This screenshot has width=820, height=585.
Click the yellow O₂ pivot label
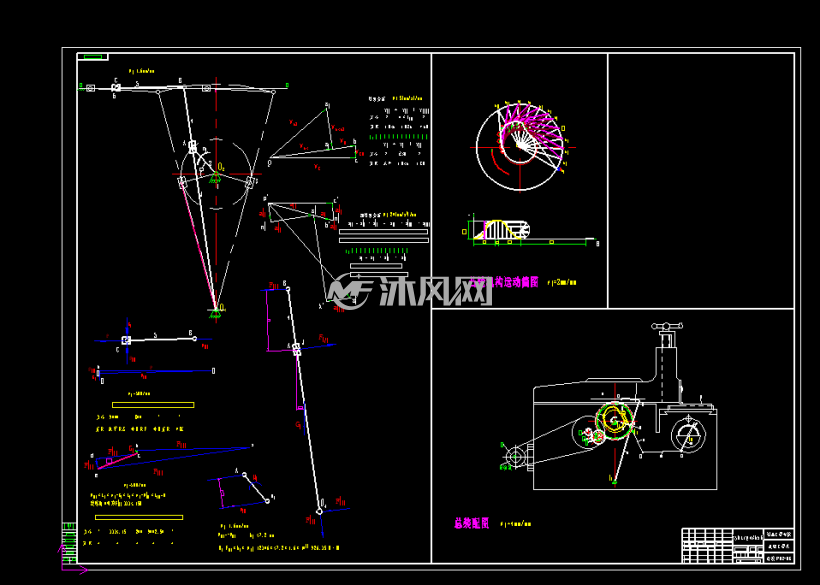coord(221,167)
